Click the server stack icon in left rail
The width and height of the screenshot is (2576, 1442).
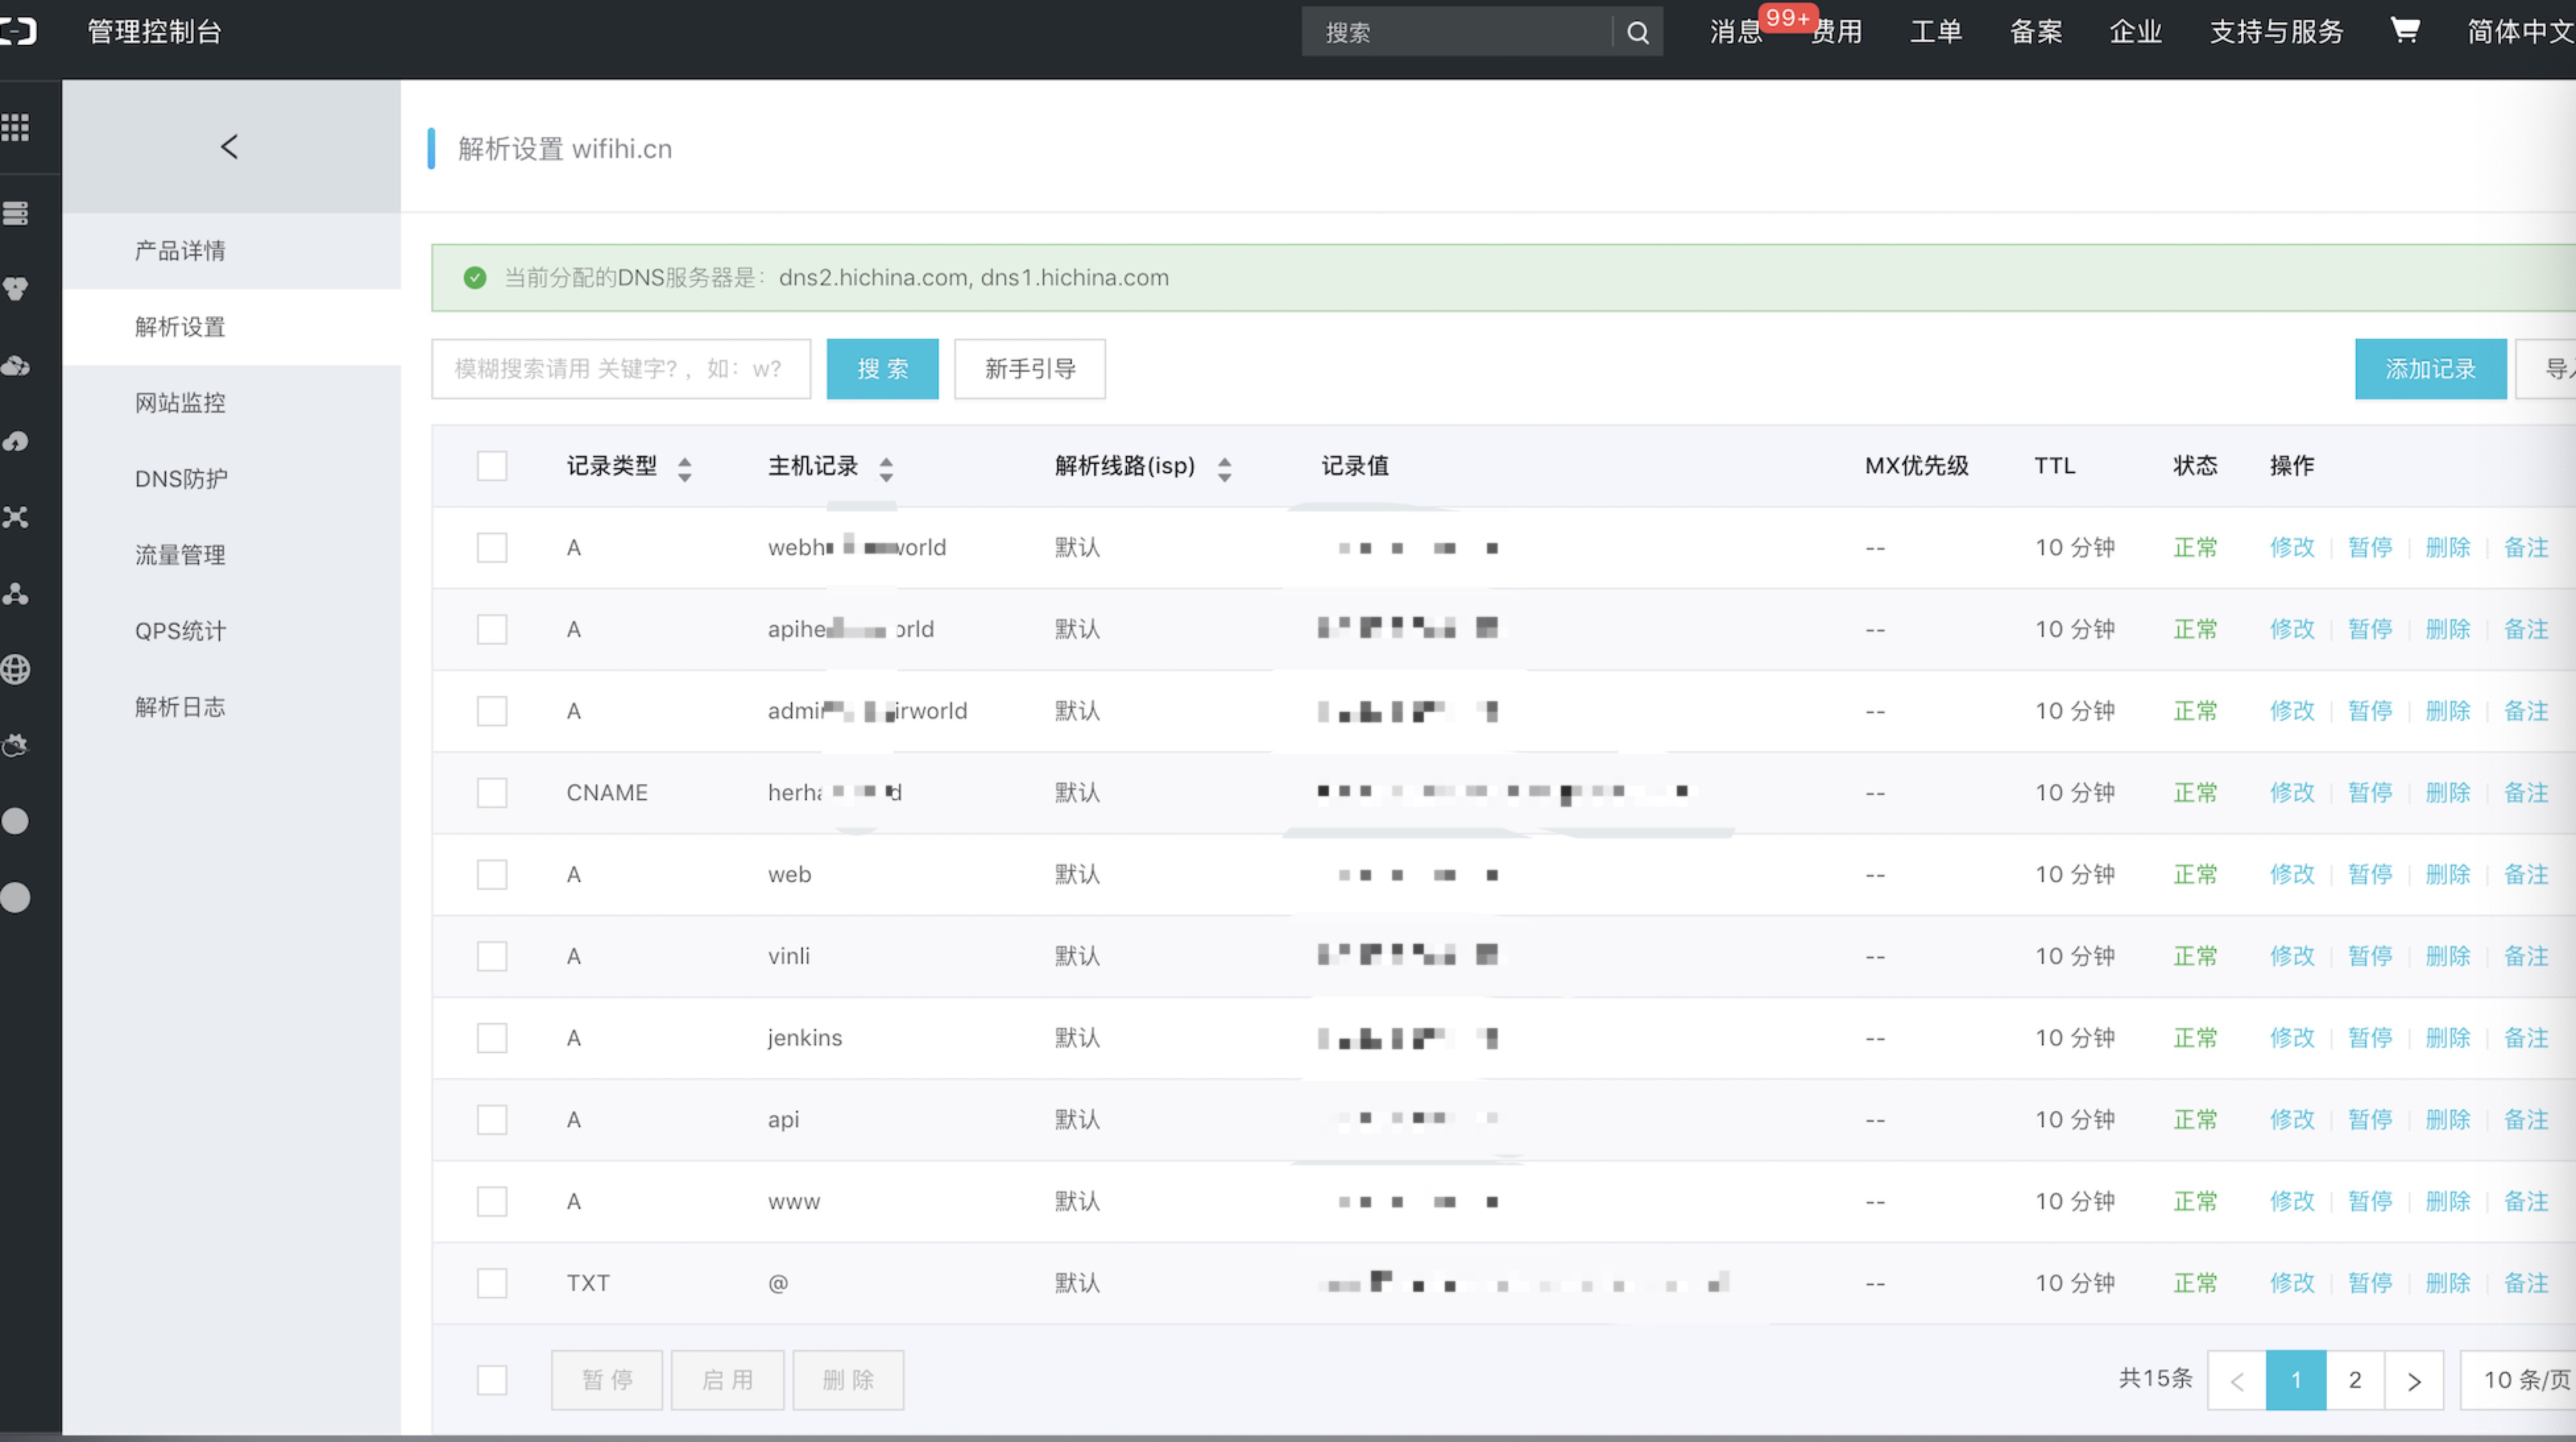16,213
